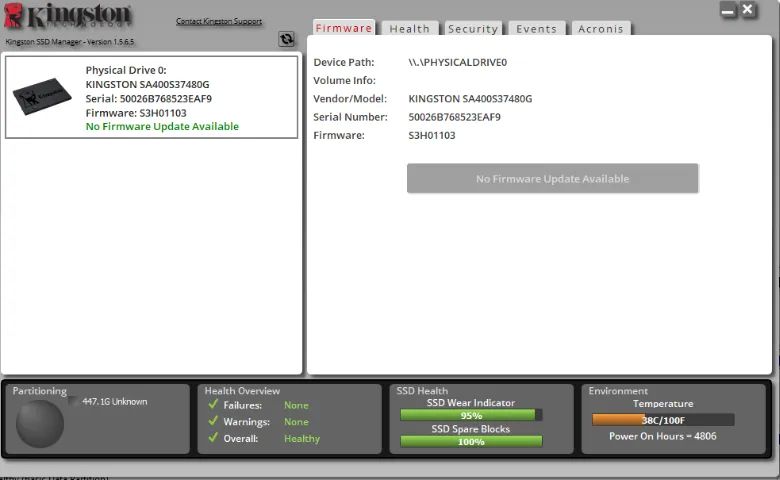
Task: Close the Kingston SSD Manager window
Action: (748, 9)
